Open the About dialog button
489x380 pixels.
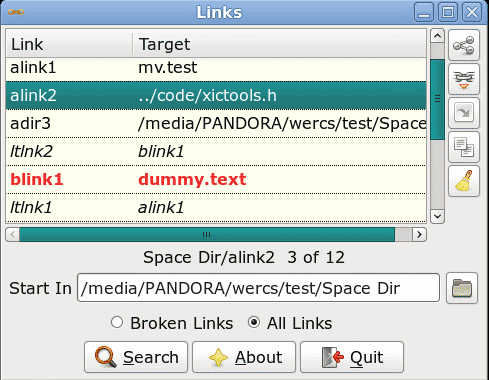point(244,357)
